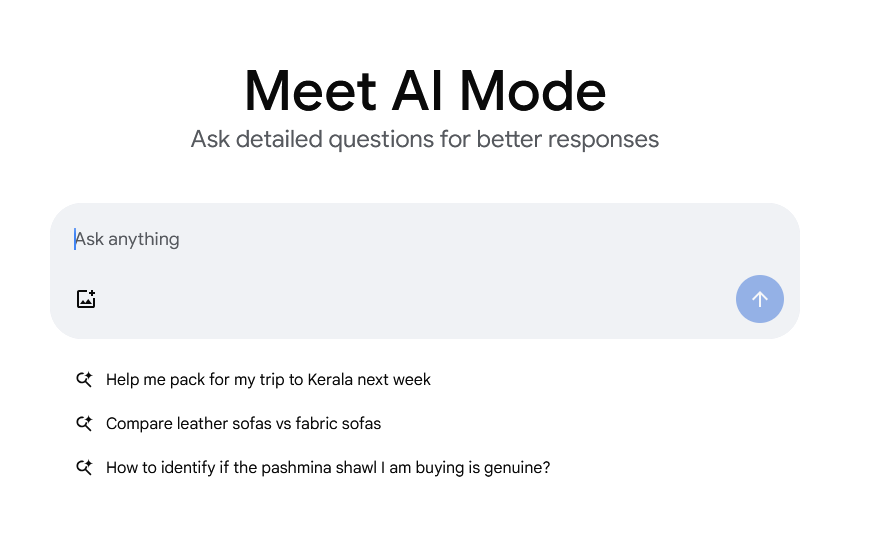Select the Kerala trip packing suggestion
876x534 pixels.
(x=268, y=380)
